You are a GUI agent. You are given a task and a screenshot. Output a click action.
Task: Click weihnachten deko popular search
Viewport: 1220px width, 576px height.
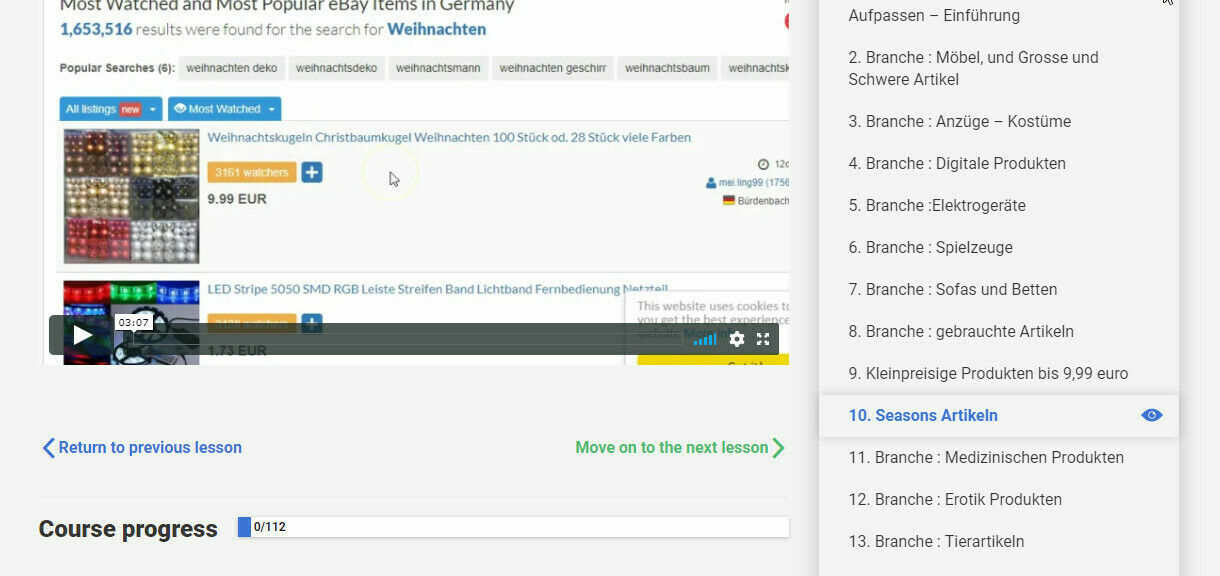(232, 68)
